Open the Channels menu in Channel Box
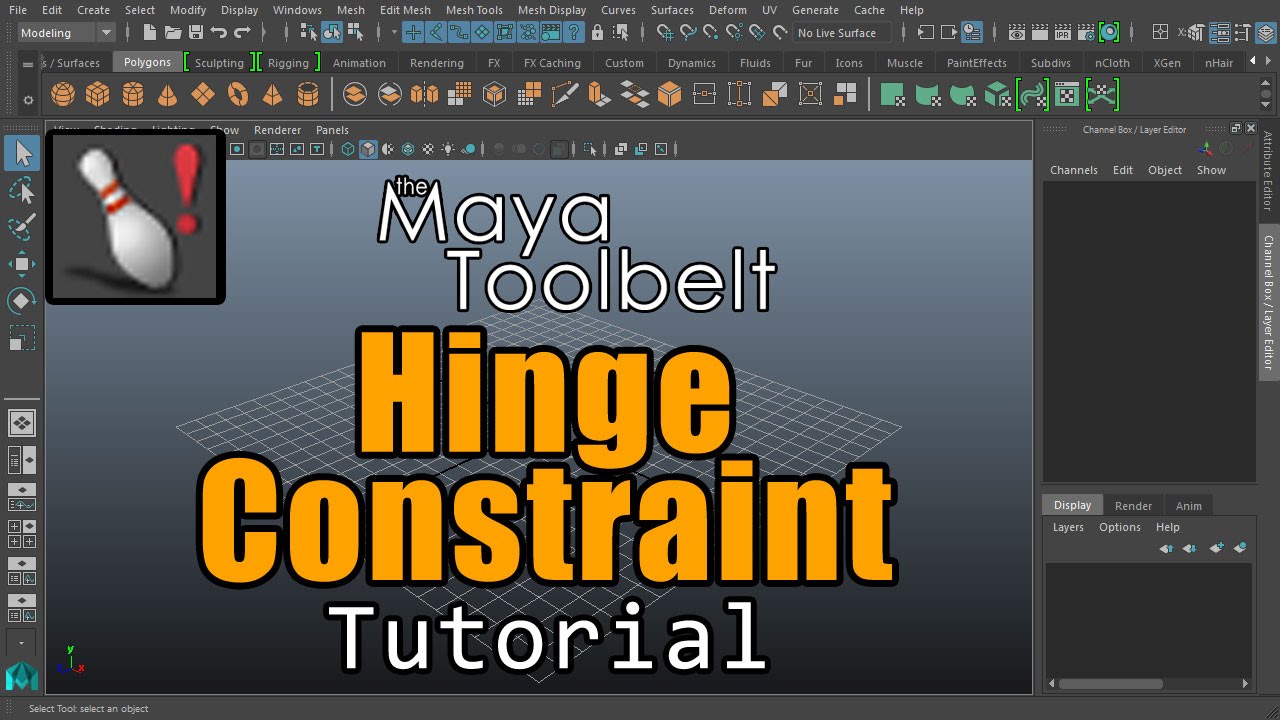The width and height of the screenshot is (1280, 720). (1074, 170)
